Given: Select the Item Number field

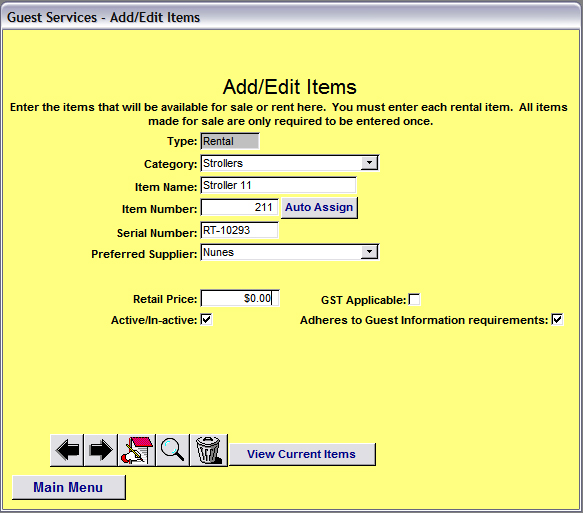Looking at the screenshot, I should pyautogui.click(x=239, y=207).
